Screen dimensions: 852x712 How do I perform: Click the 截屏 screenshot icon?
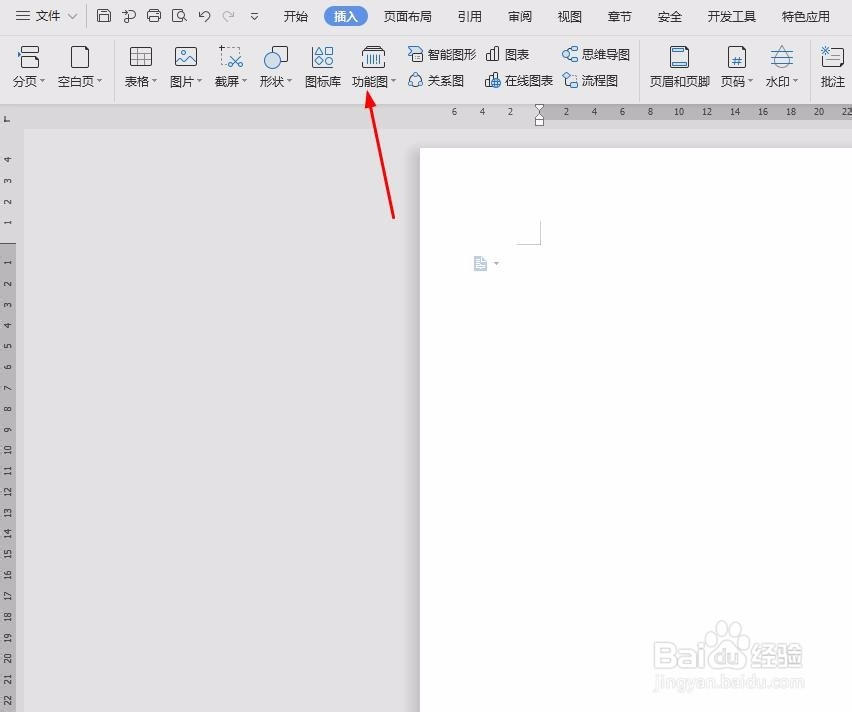(x=230, y=57)
